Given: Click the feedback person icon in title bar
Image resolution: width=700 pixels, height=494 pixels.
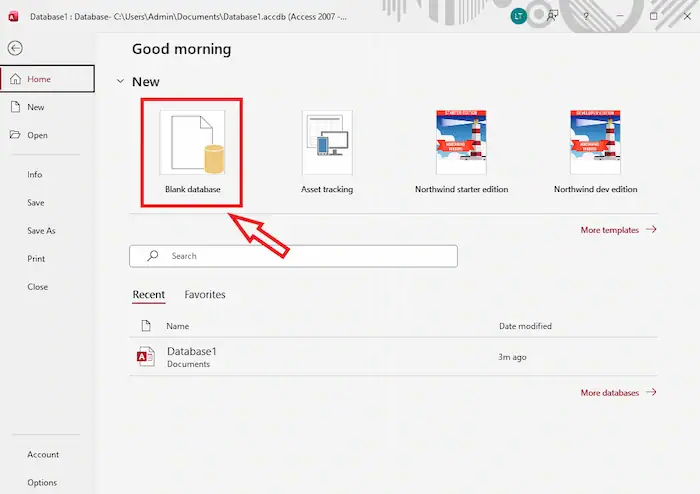Looking at the screenshot, I should coord(551,16).
